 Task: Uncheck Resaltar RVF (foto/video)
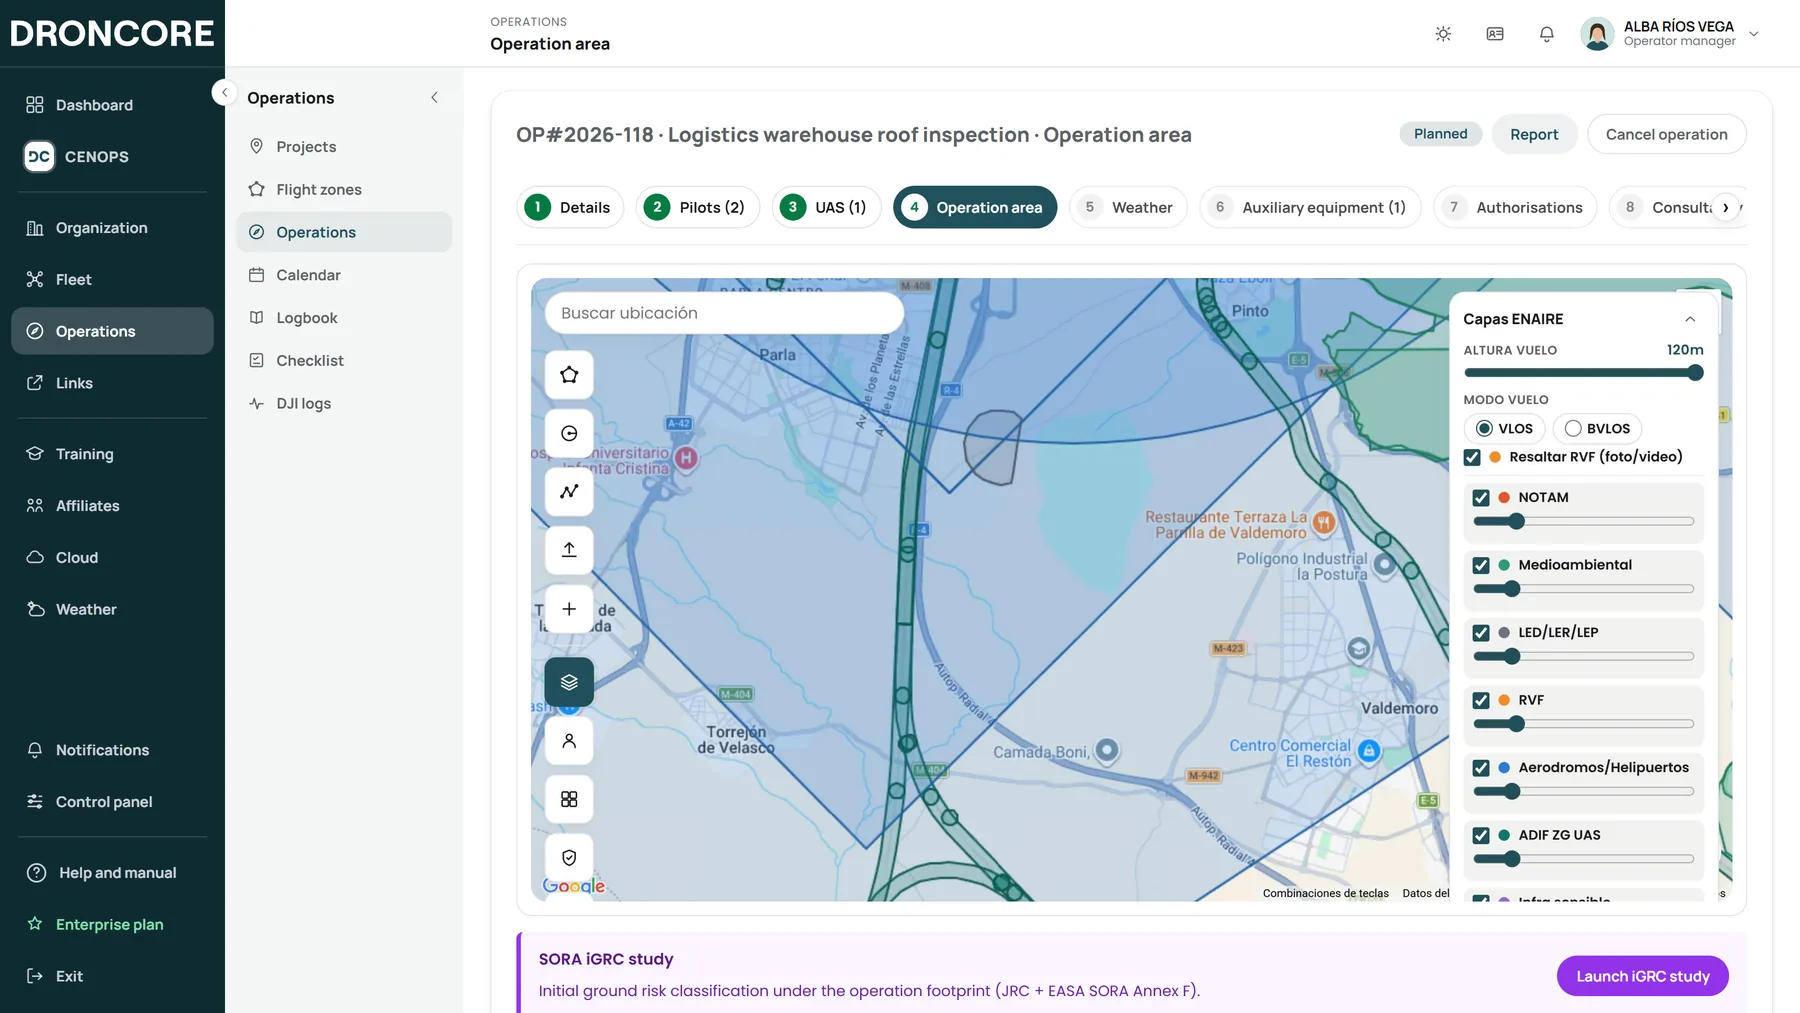1472,457
